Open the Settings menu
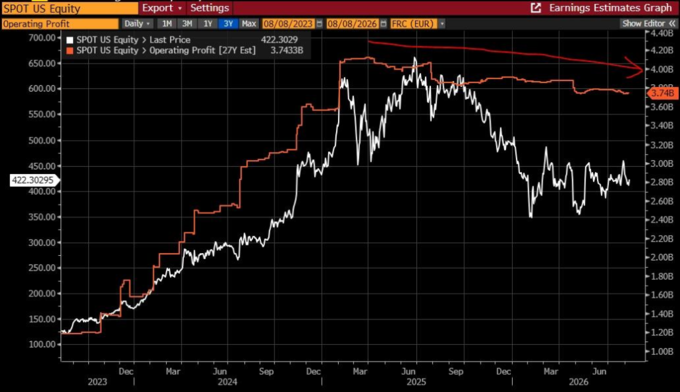Image resolution: width=680 pixels, height=392 pixels. [x=209, y=8]
